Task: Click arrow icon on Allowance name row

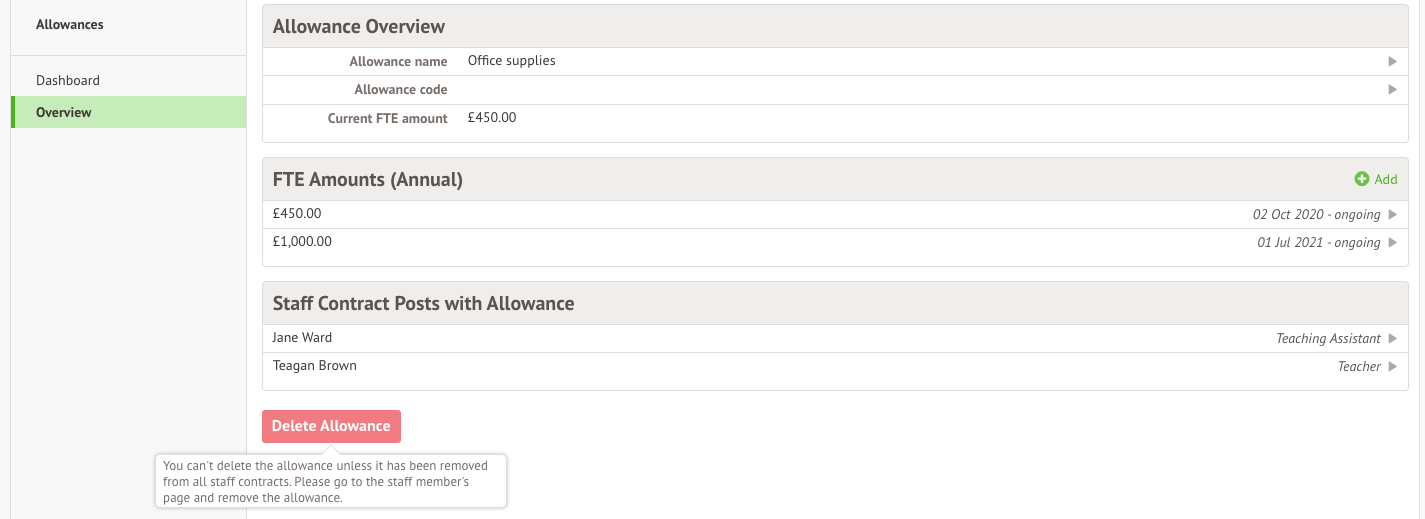Action: (1392, 62)
